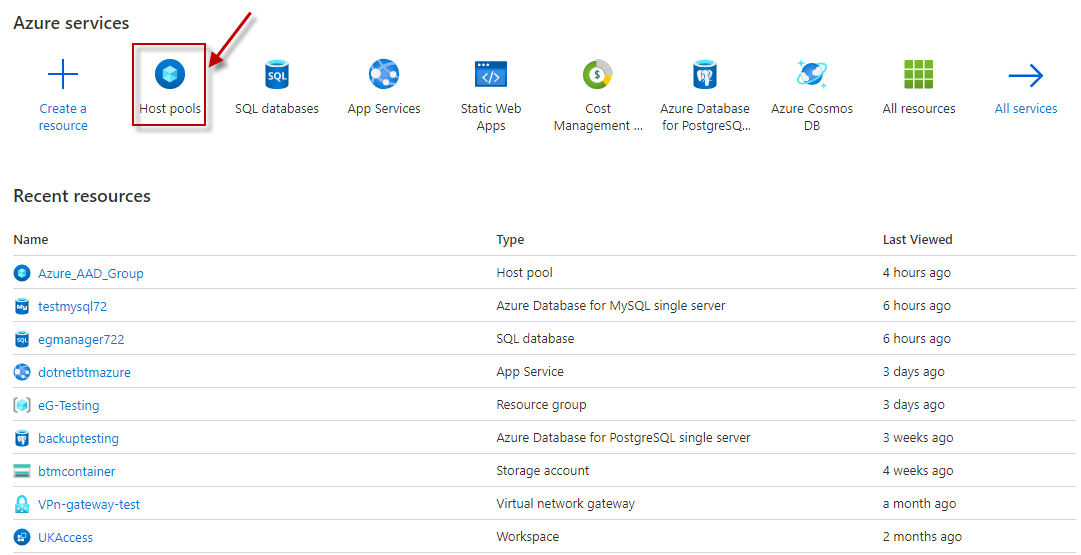
Task: Click the '4 weeks ago' last viewed cell
Action: (918, 471)
